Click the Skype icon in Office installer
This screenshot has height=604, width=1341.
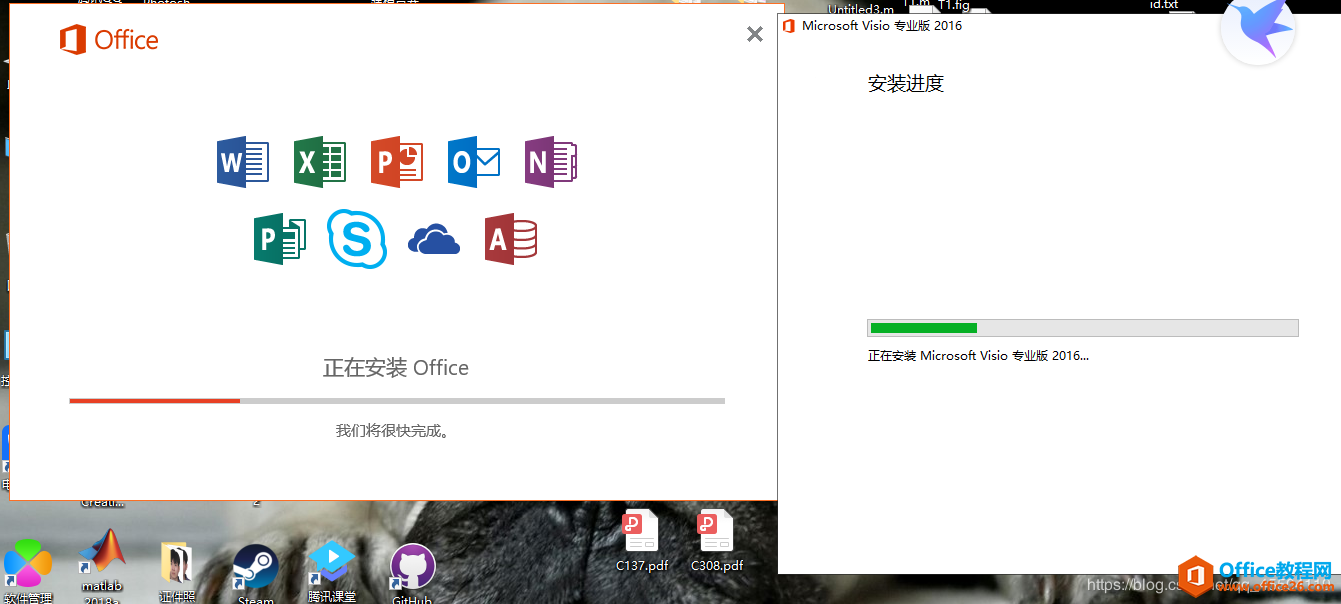[357, 239]
